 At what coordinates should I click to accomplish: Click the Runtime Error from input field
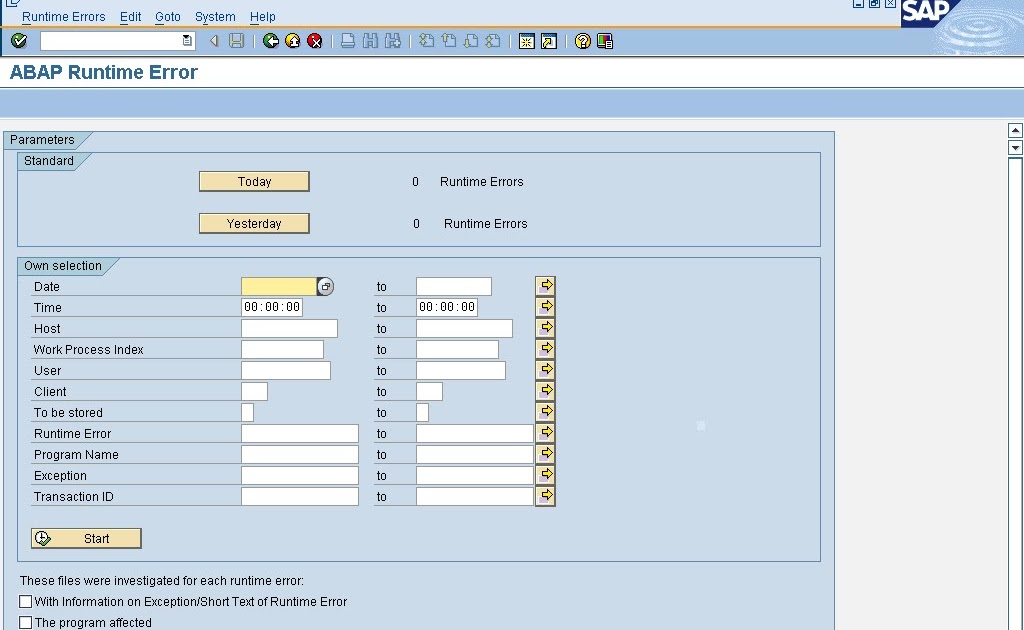pos(300,433)
